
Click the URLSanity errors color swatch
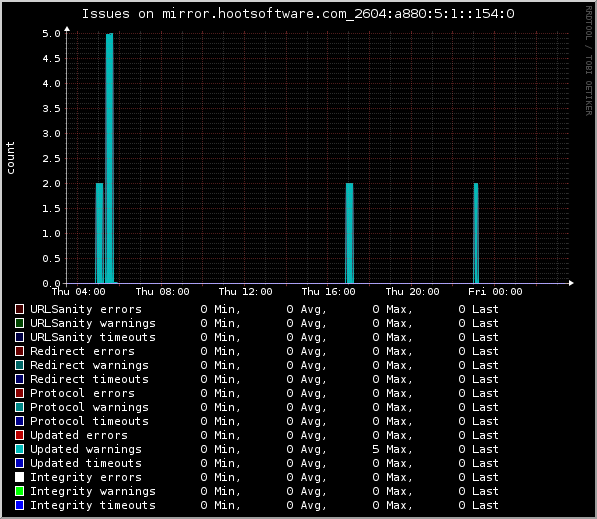[19, 309]
